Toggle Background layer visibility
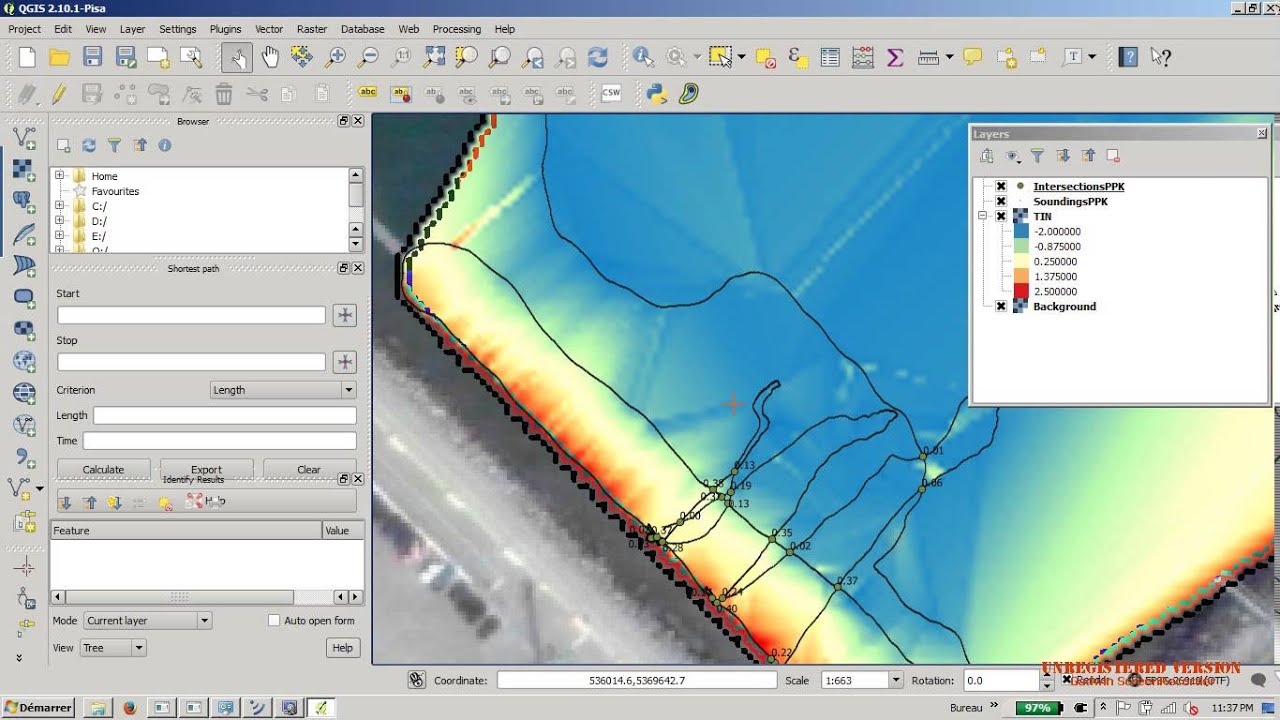 coord(1001,306)
